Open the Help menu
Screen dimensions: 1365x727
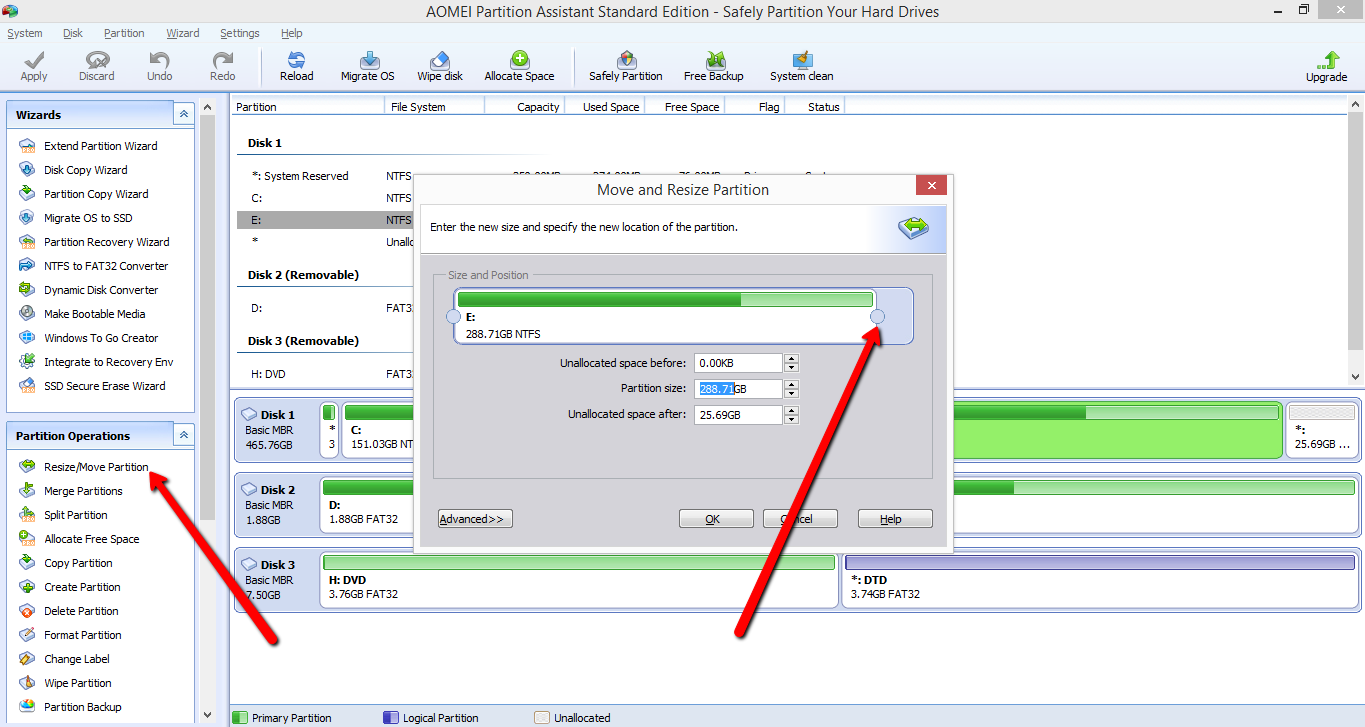tap(292, 33)
